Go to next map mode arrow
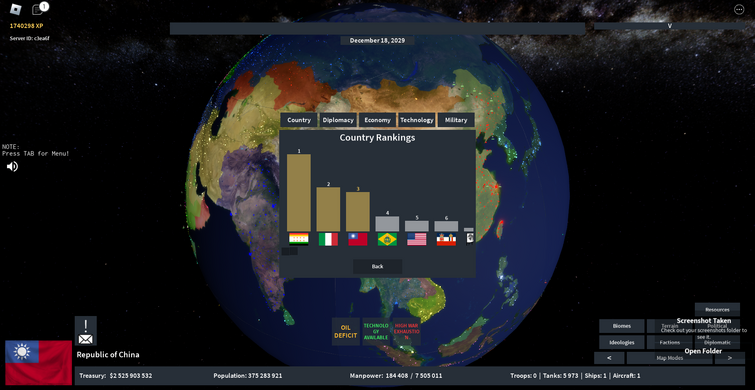 coord(729,358)
